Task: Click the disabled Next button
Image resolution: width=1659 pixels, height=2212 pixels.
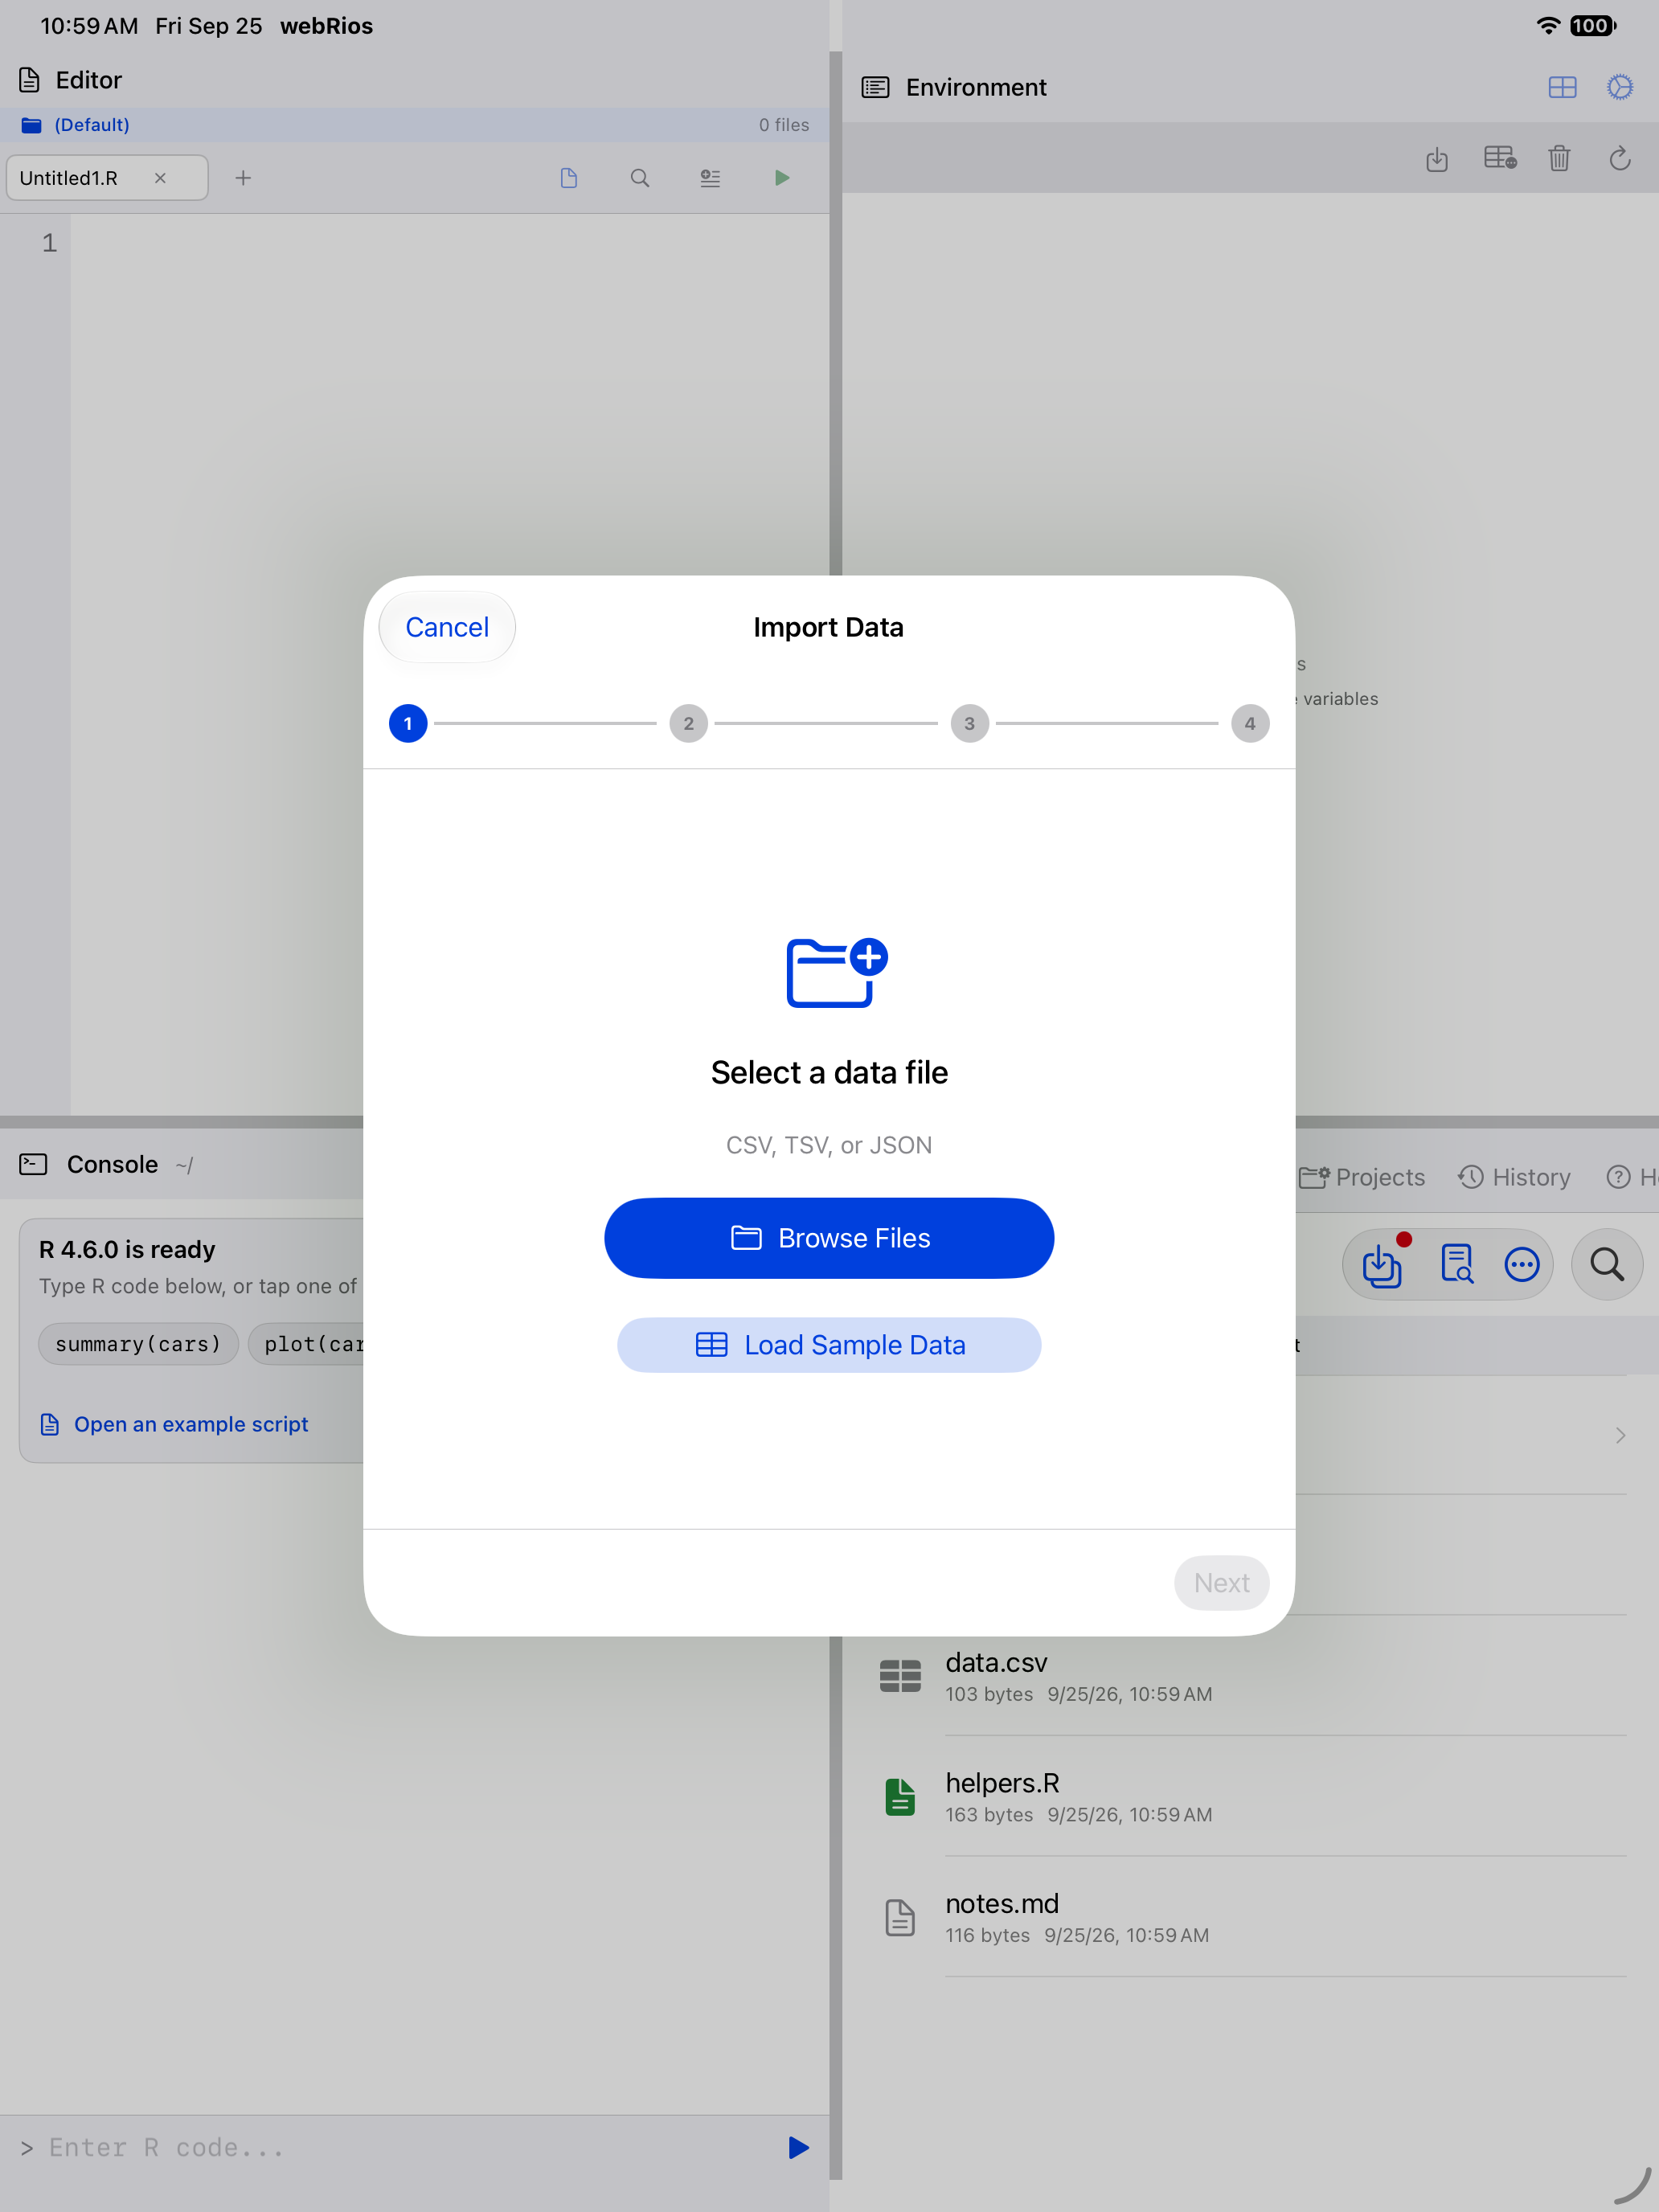Action: pyautogui.click(x=1221, y=1583)
